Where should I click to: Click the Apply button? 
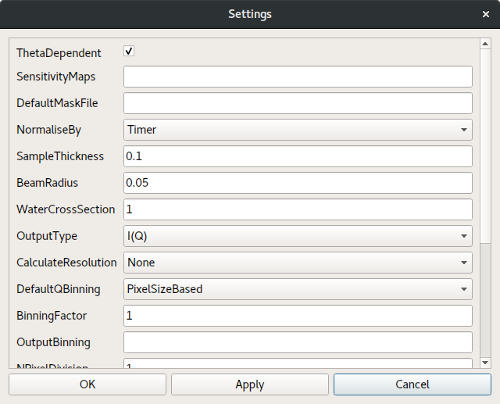[x=250, y=384]
